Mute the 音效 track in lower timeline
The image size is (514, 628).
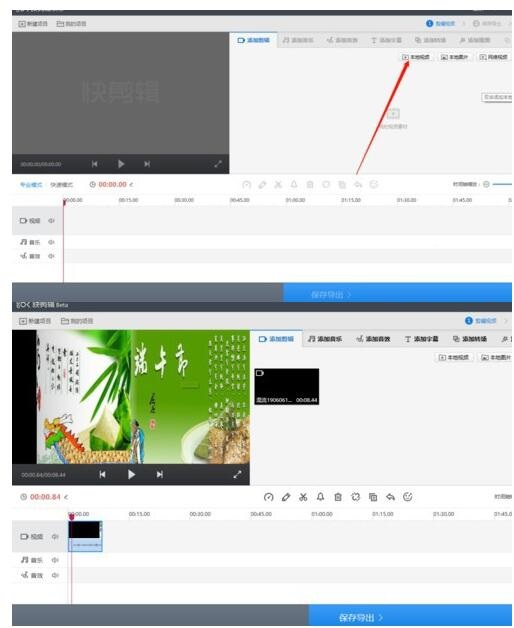point(55,576)
